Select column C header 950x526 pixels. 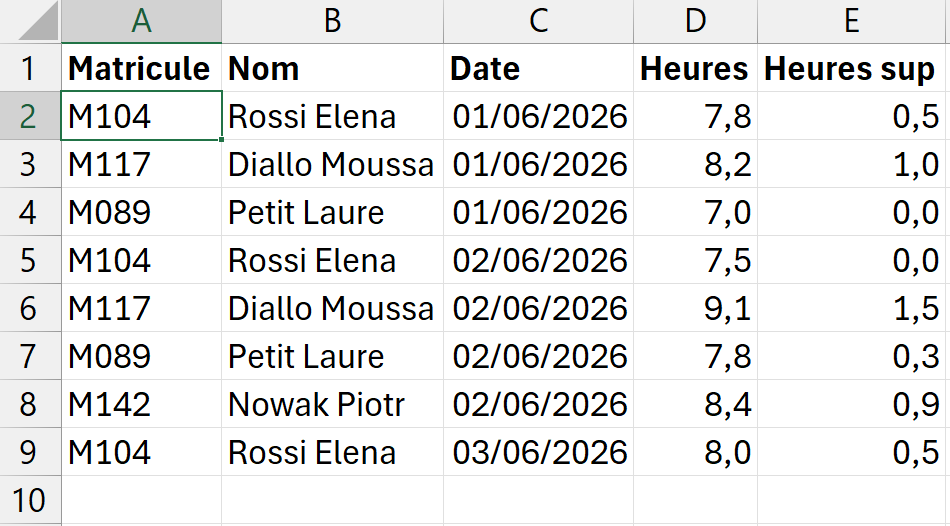pyautogui.click(x=539, y=21)
